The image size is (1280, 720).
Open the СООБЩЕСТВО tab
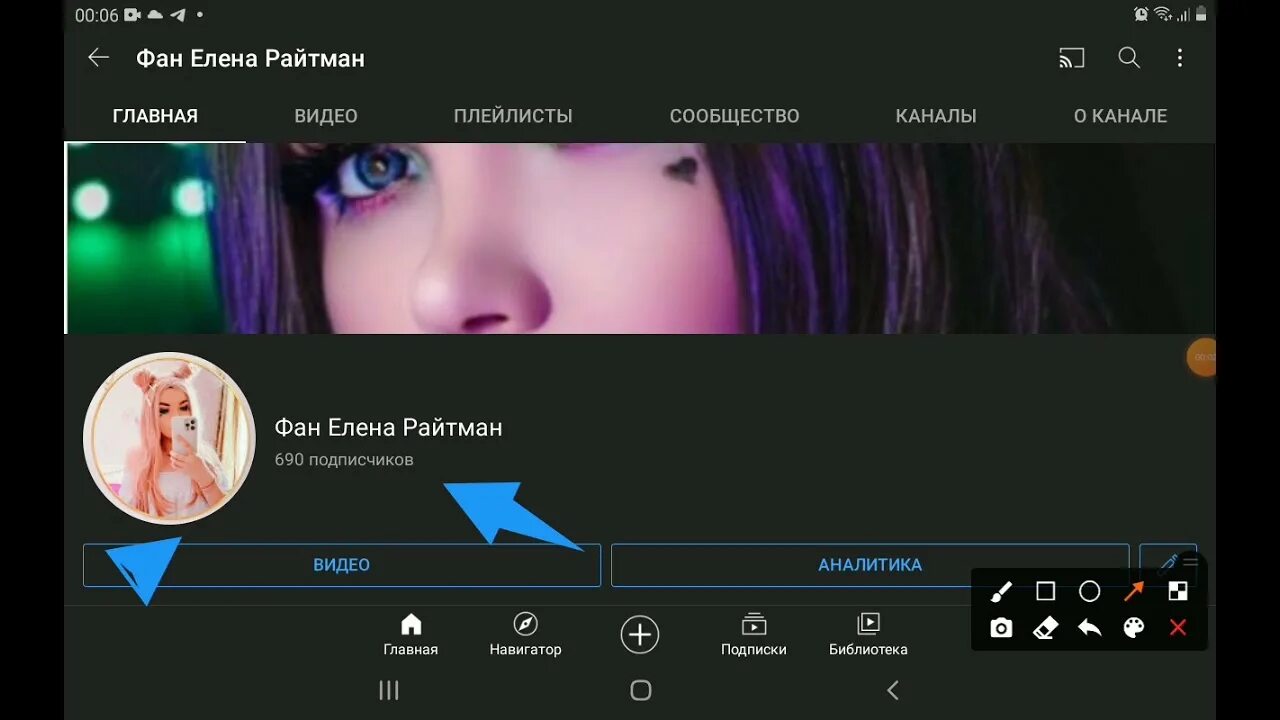pyautogui.click(x=734, y=116)
